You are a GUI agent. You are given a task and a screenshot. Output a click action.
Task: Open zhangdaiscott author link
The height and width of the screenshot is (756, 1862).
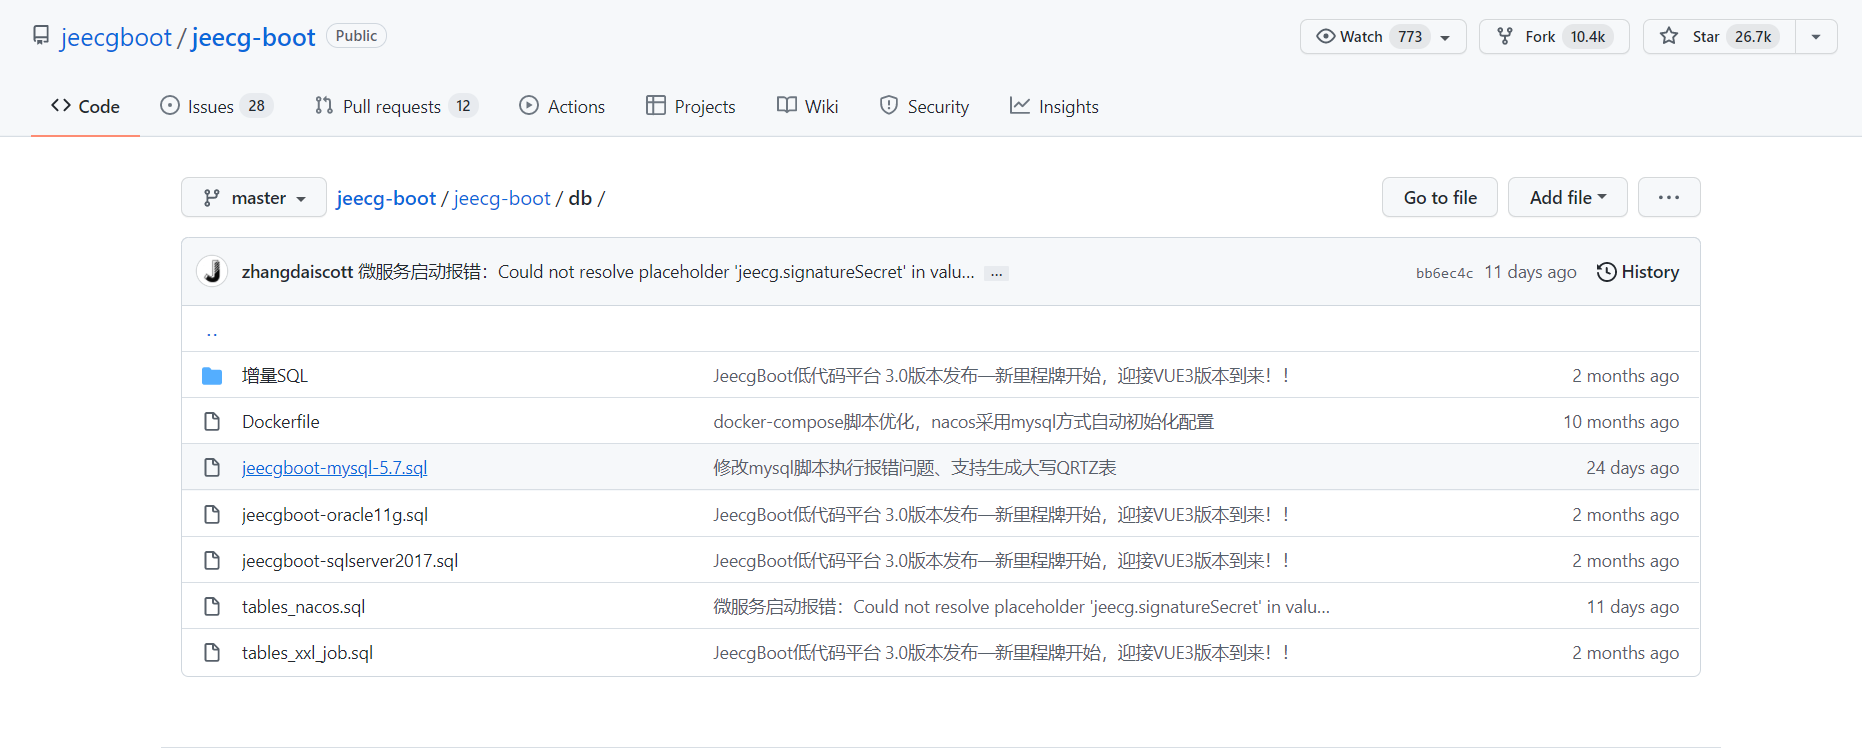(297, 272)
